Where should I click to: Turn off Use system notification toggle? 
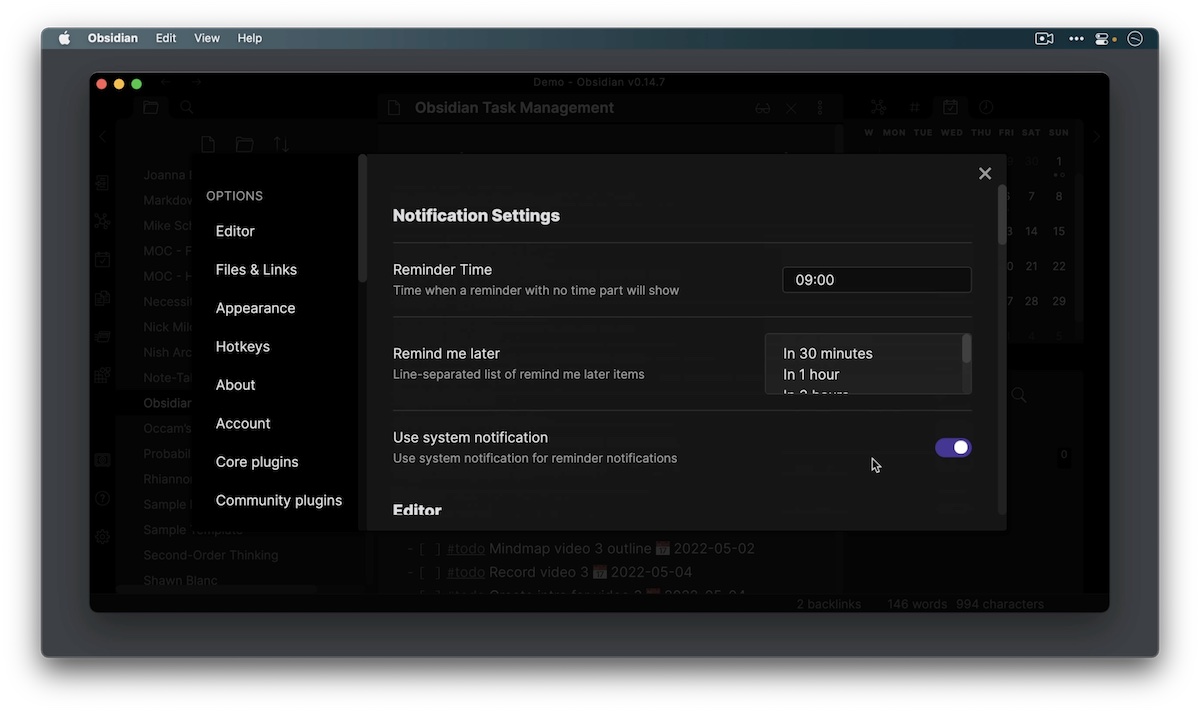tap(953, 447)
